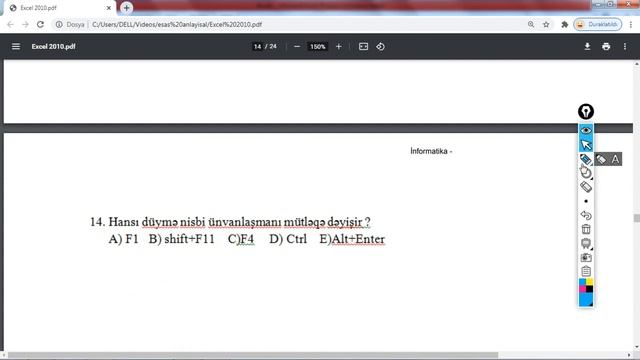
Task: Select the arrow cursor tool
Action: point(586,144)
